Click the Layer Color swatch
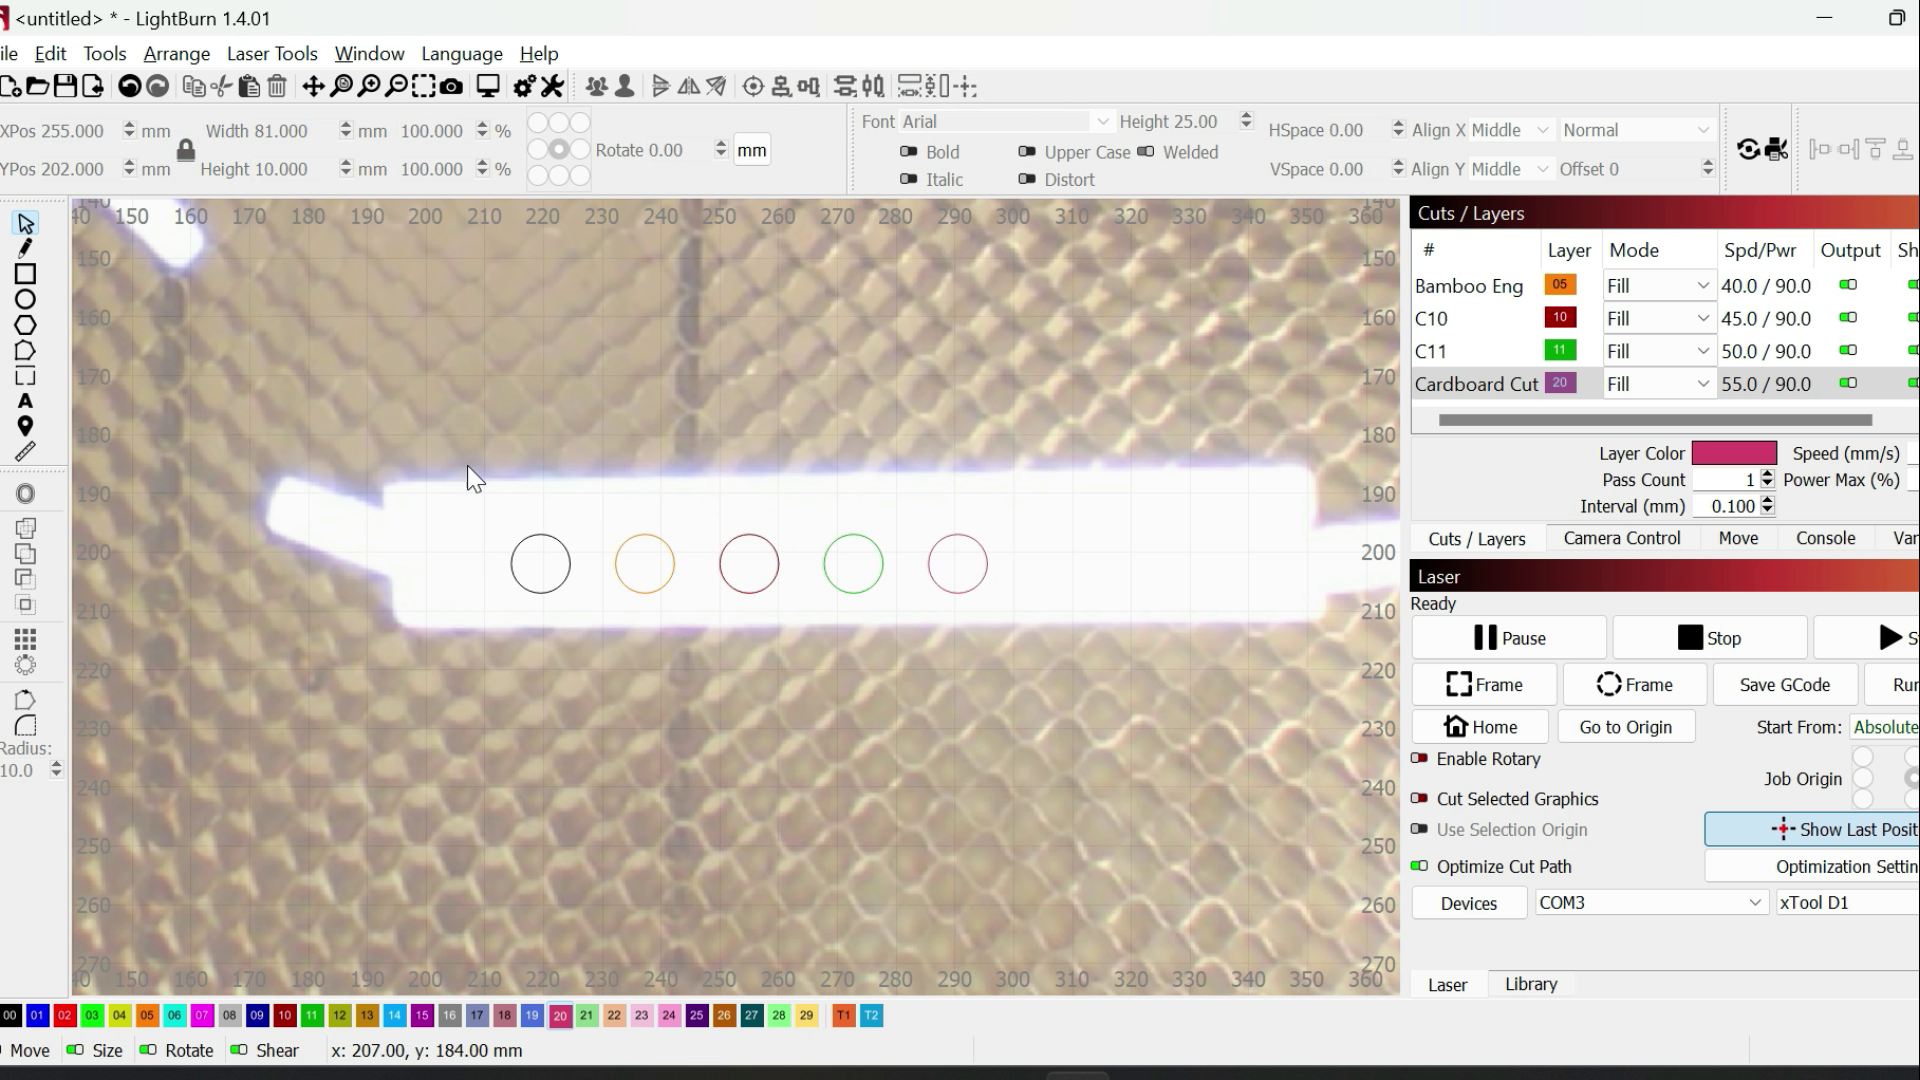This screenshot has width=1920, height=1080. click(1732, 452)
